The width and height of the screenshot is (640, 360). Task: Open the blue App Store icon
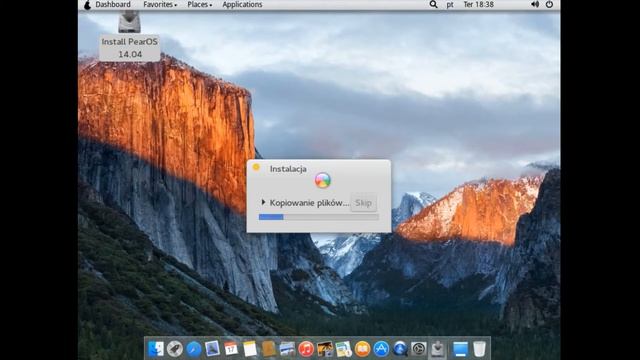[x=381, y=349]
